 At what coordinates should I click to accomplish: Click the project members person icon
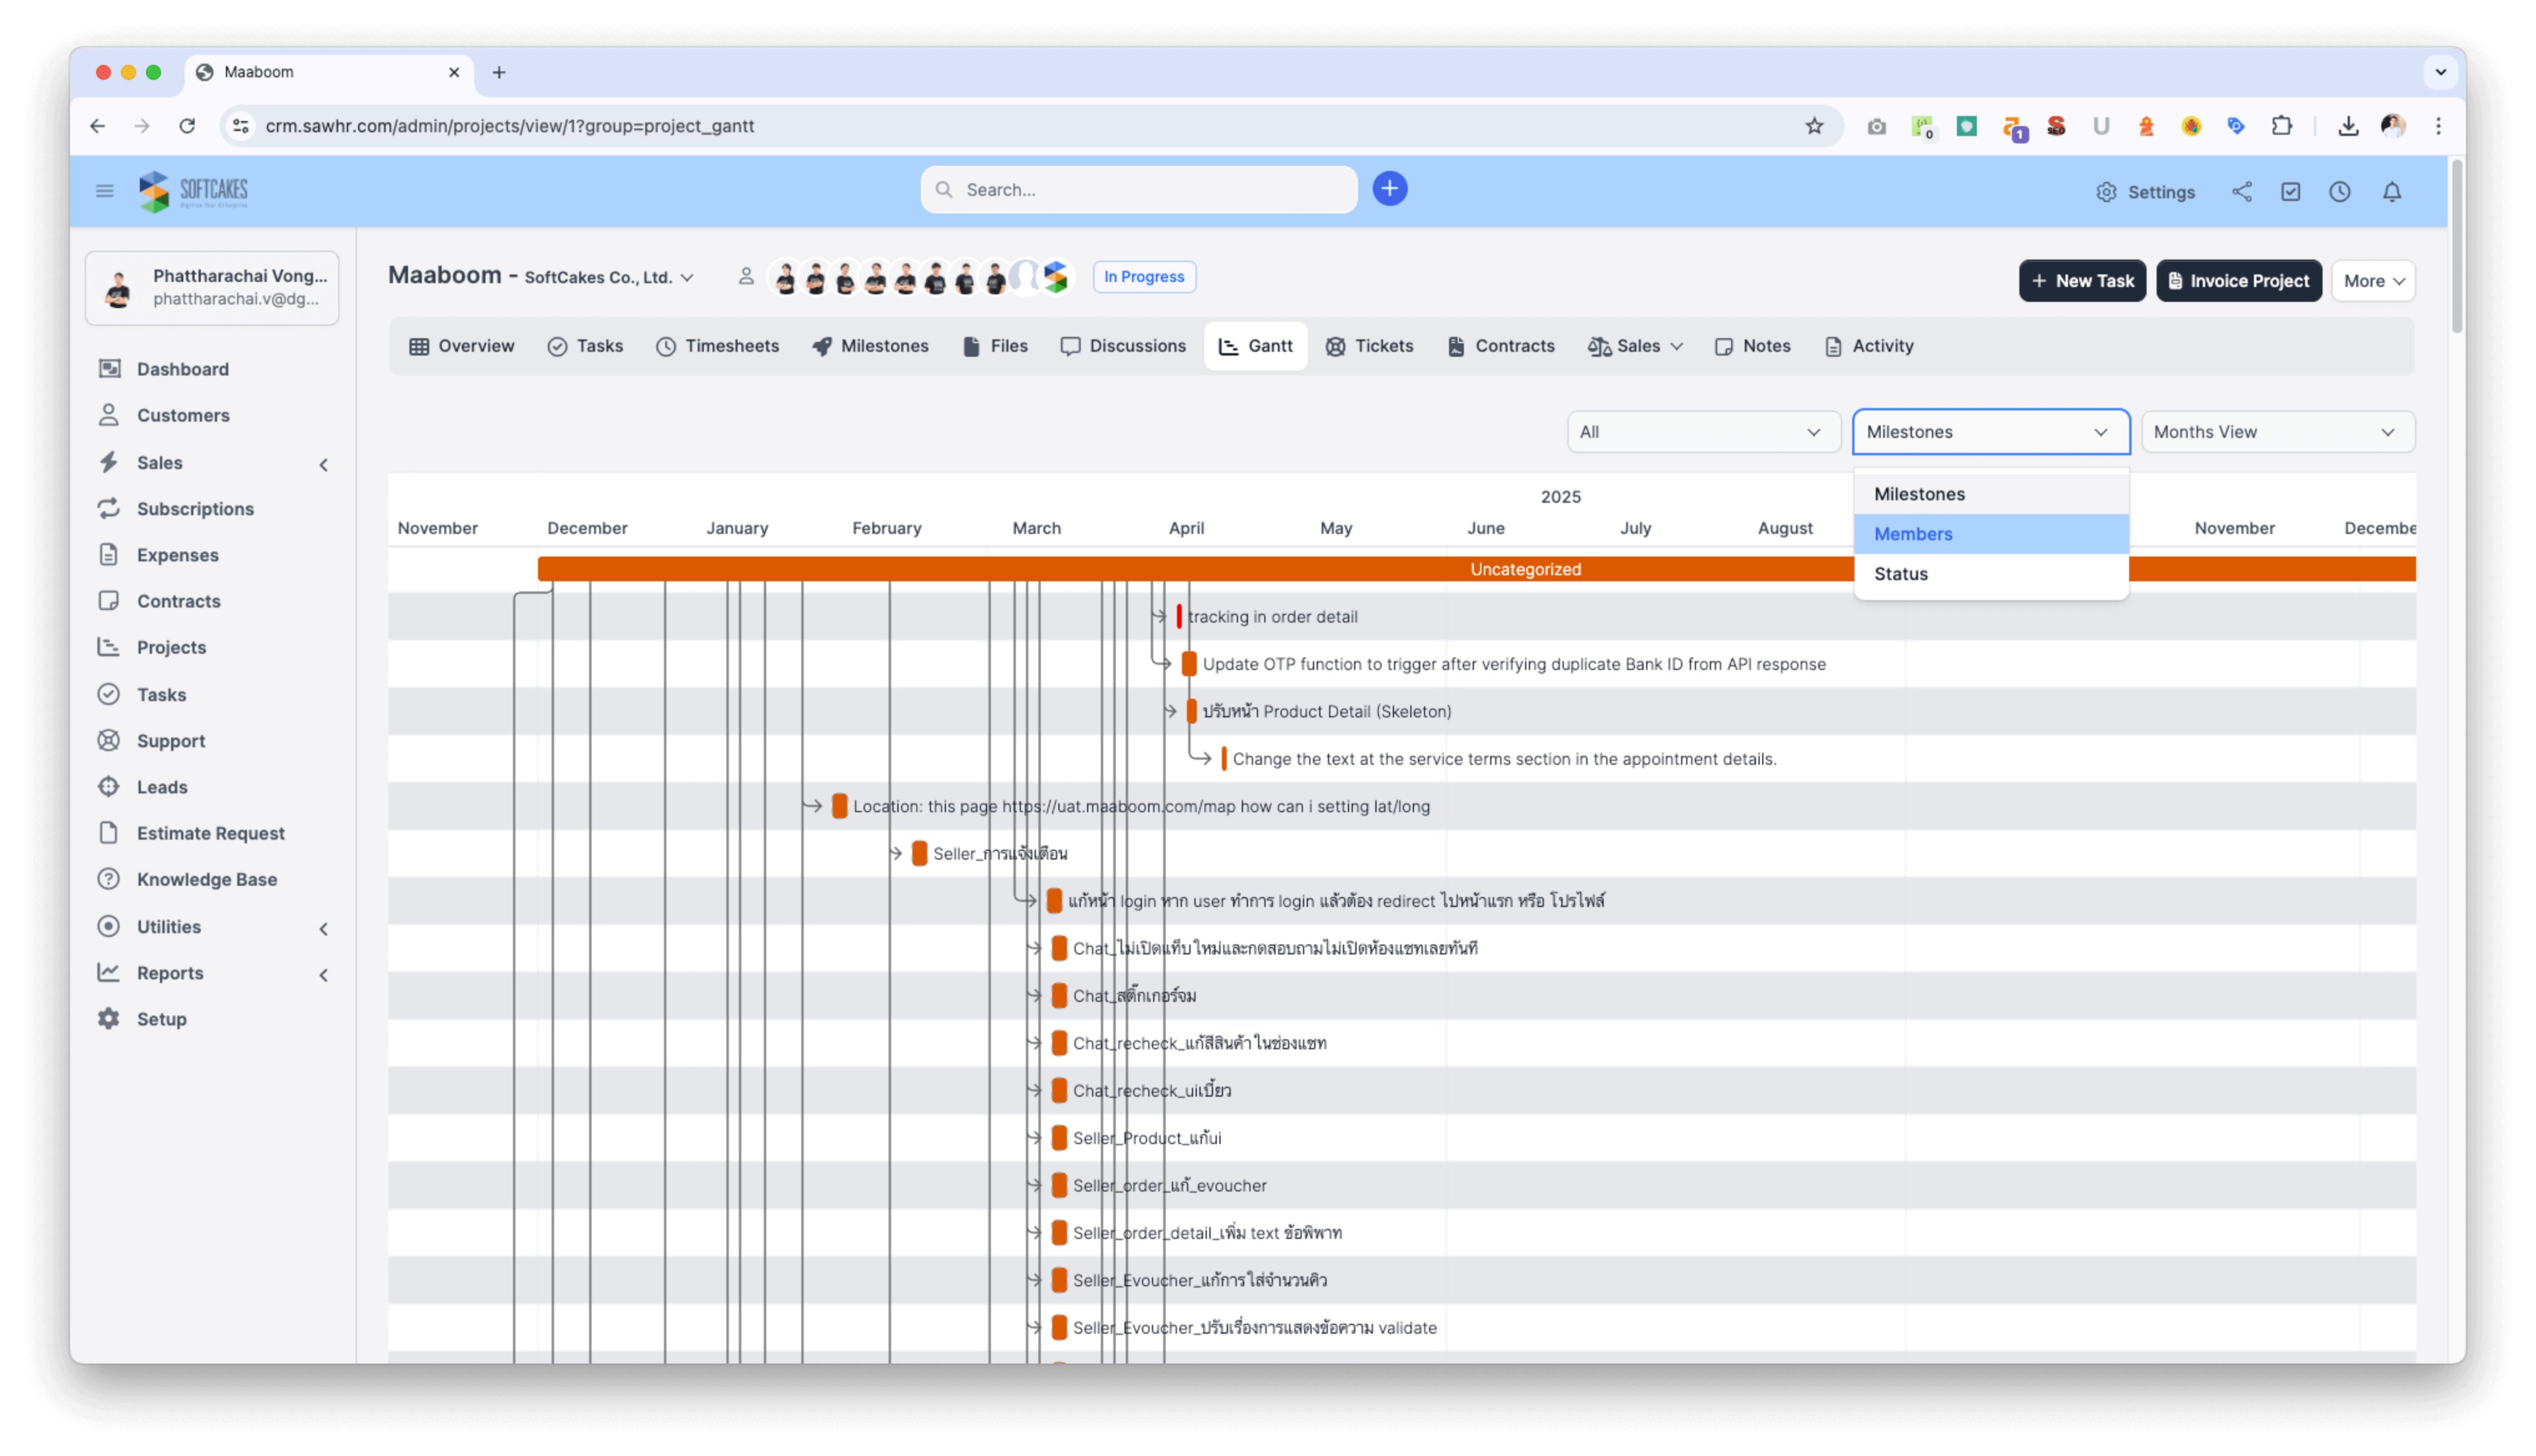(745, 276)
